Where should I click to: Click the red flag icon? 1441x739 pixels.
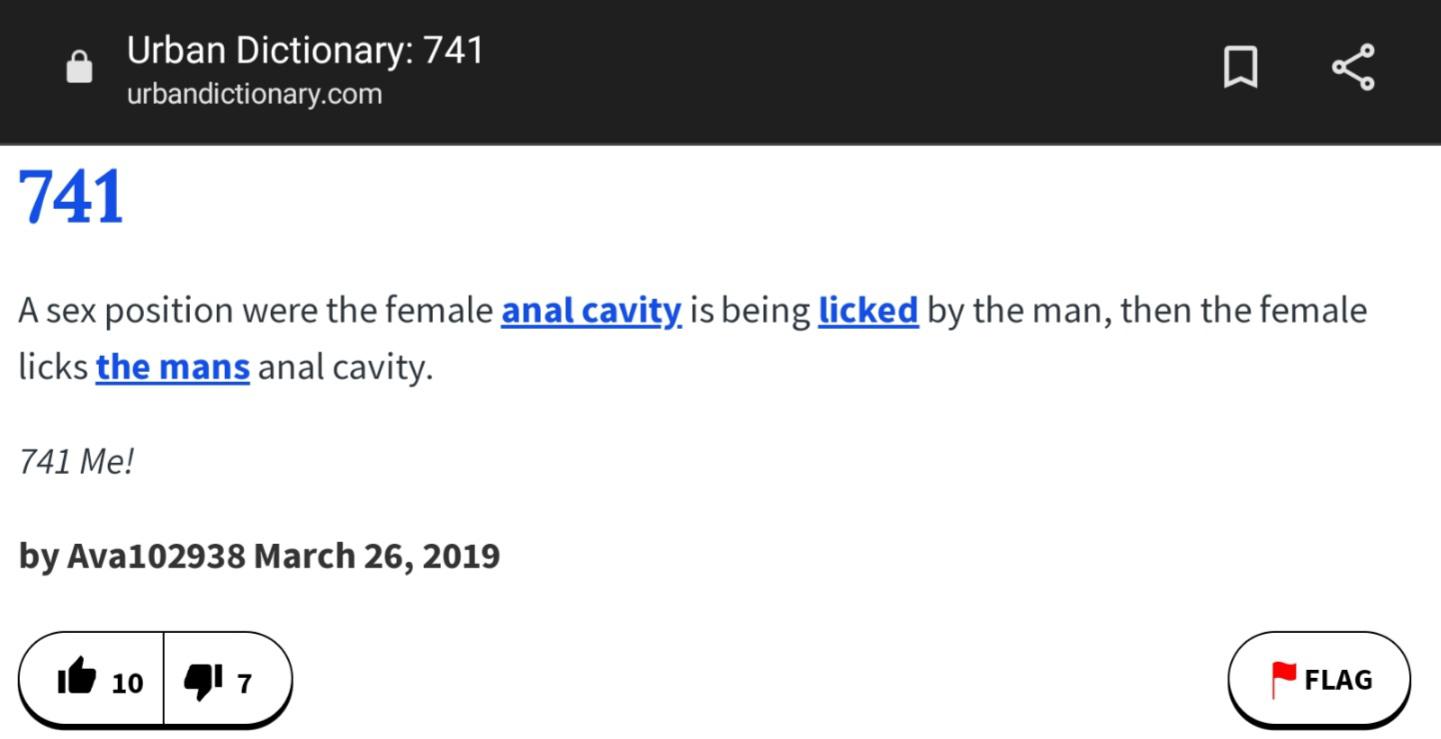tap(1283, 680)
